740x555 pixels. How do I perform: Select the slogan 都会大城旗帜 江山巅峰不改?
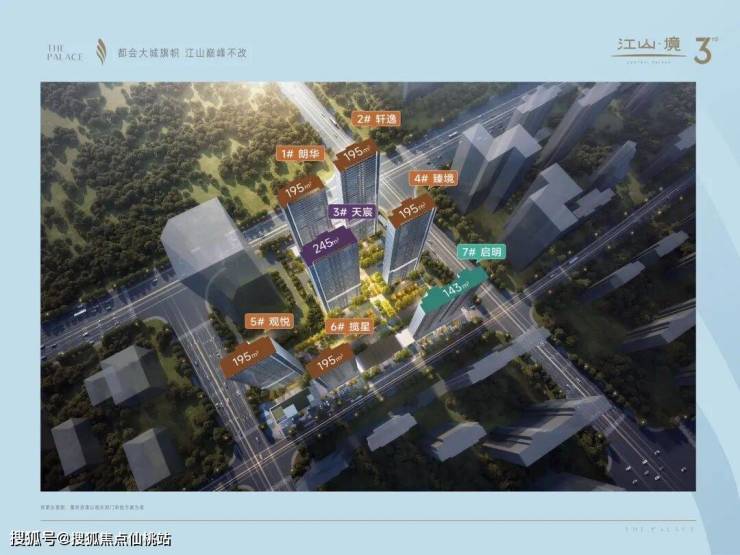(182, 53)
